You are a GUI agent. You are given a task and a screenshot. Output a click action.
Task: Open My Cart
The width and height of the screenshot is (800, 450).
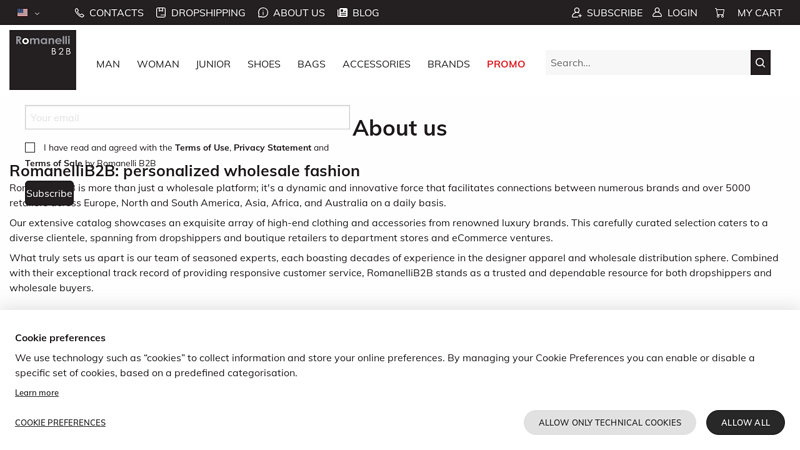[x=759, y=13]
